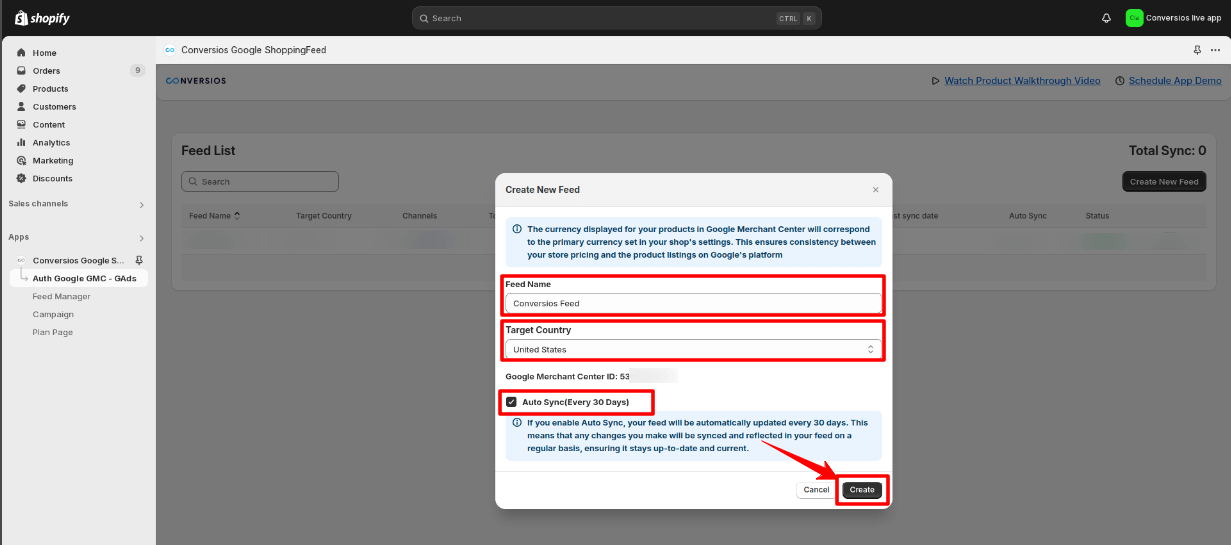Expand the Apps section
Viewport: 1231px width, 545px height.
(141, 238)
